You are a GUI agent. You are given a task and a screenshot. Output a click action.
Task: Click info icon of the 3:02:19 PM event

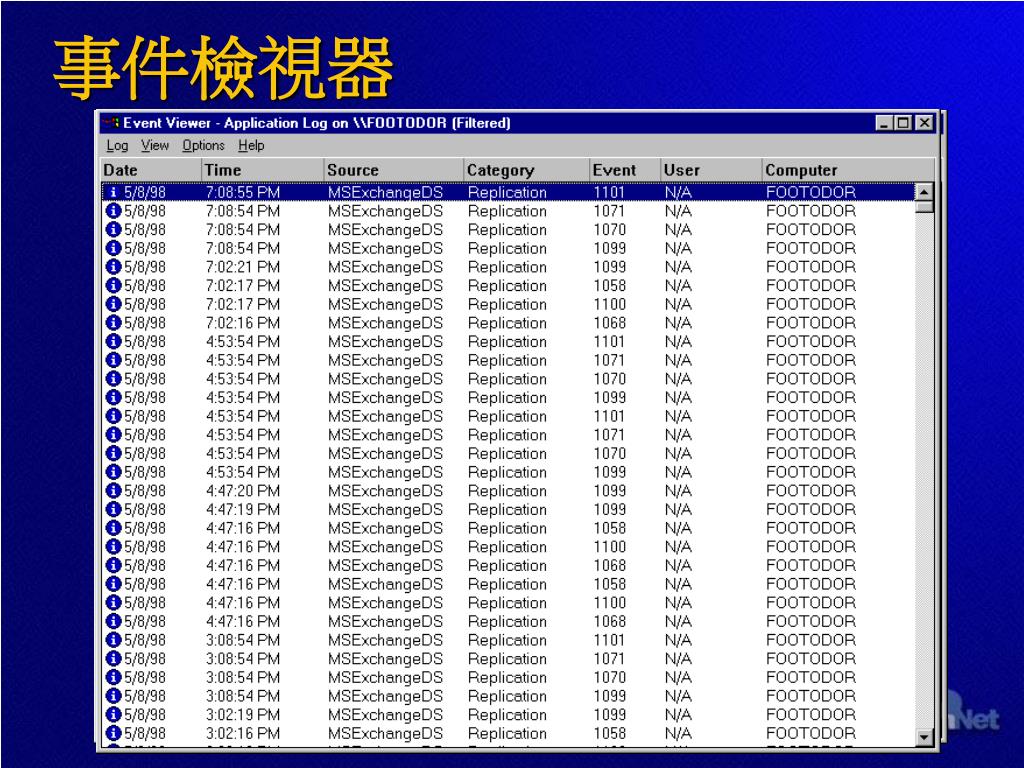coord(114,714)
